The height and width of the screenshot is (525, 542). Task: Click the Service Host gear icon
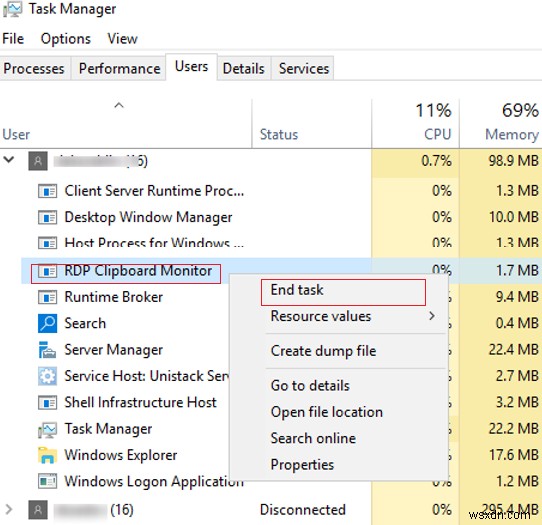coord(47,376)
